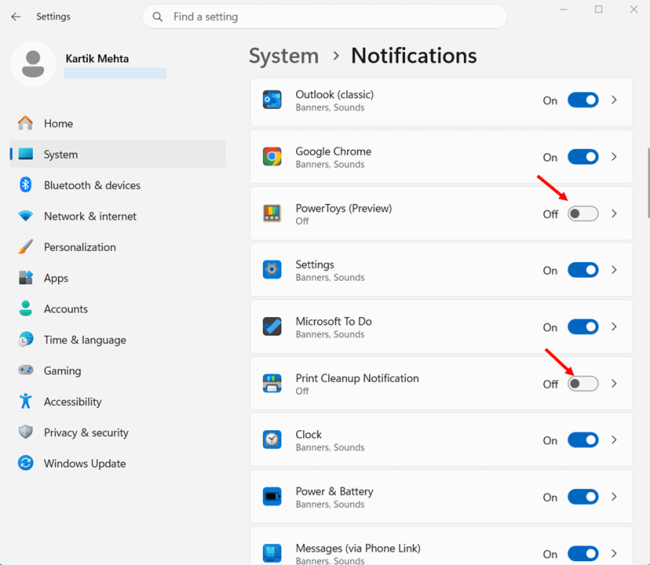Expand PowerToys (Preview) row chevron

point(614,213)
